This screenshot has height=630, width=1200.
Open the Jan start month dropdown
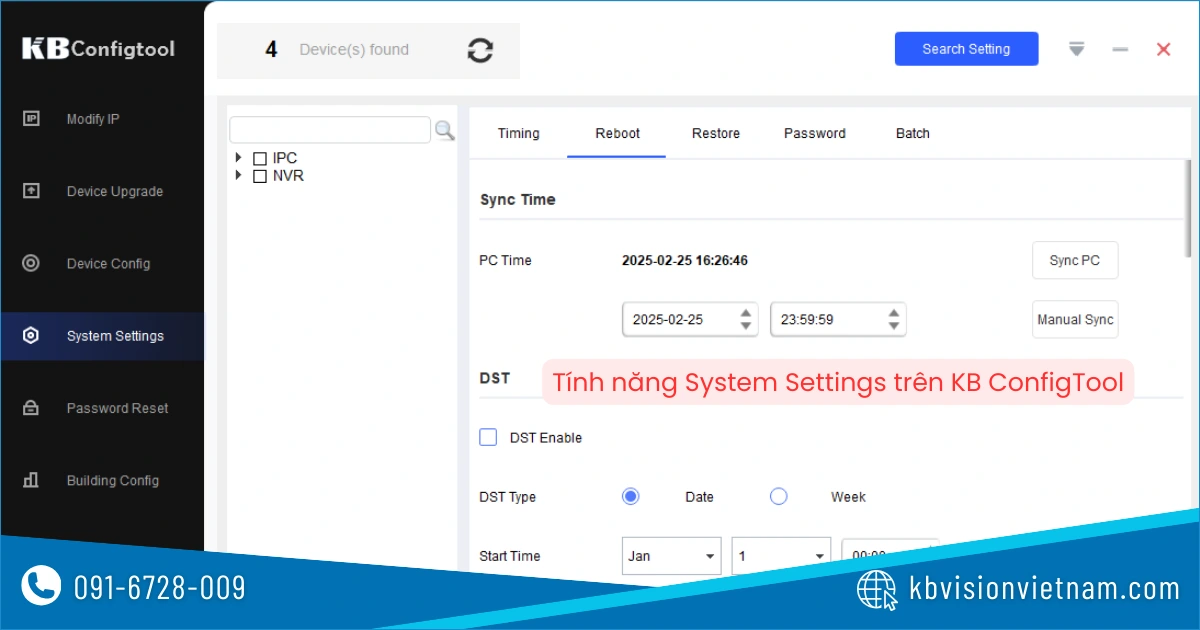point(672,556)
